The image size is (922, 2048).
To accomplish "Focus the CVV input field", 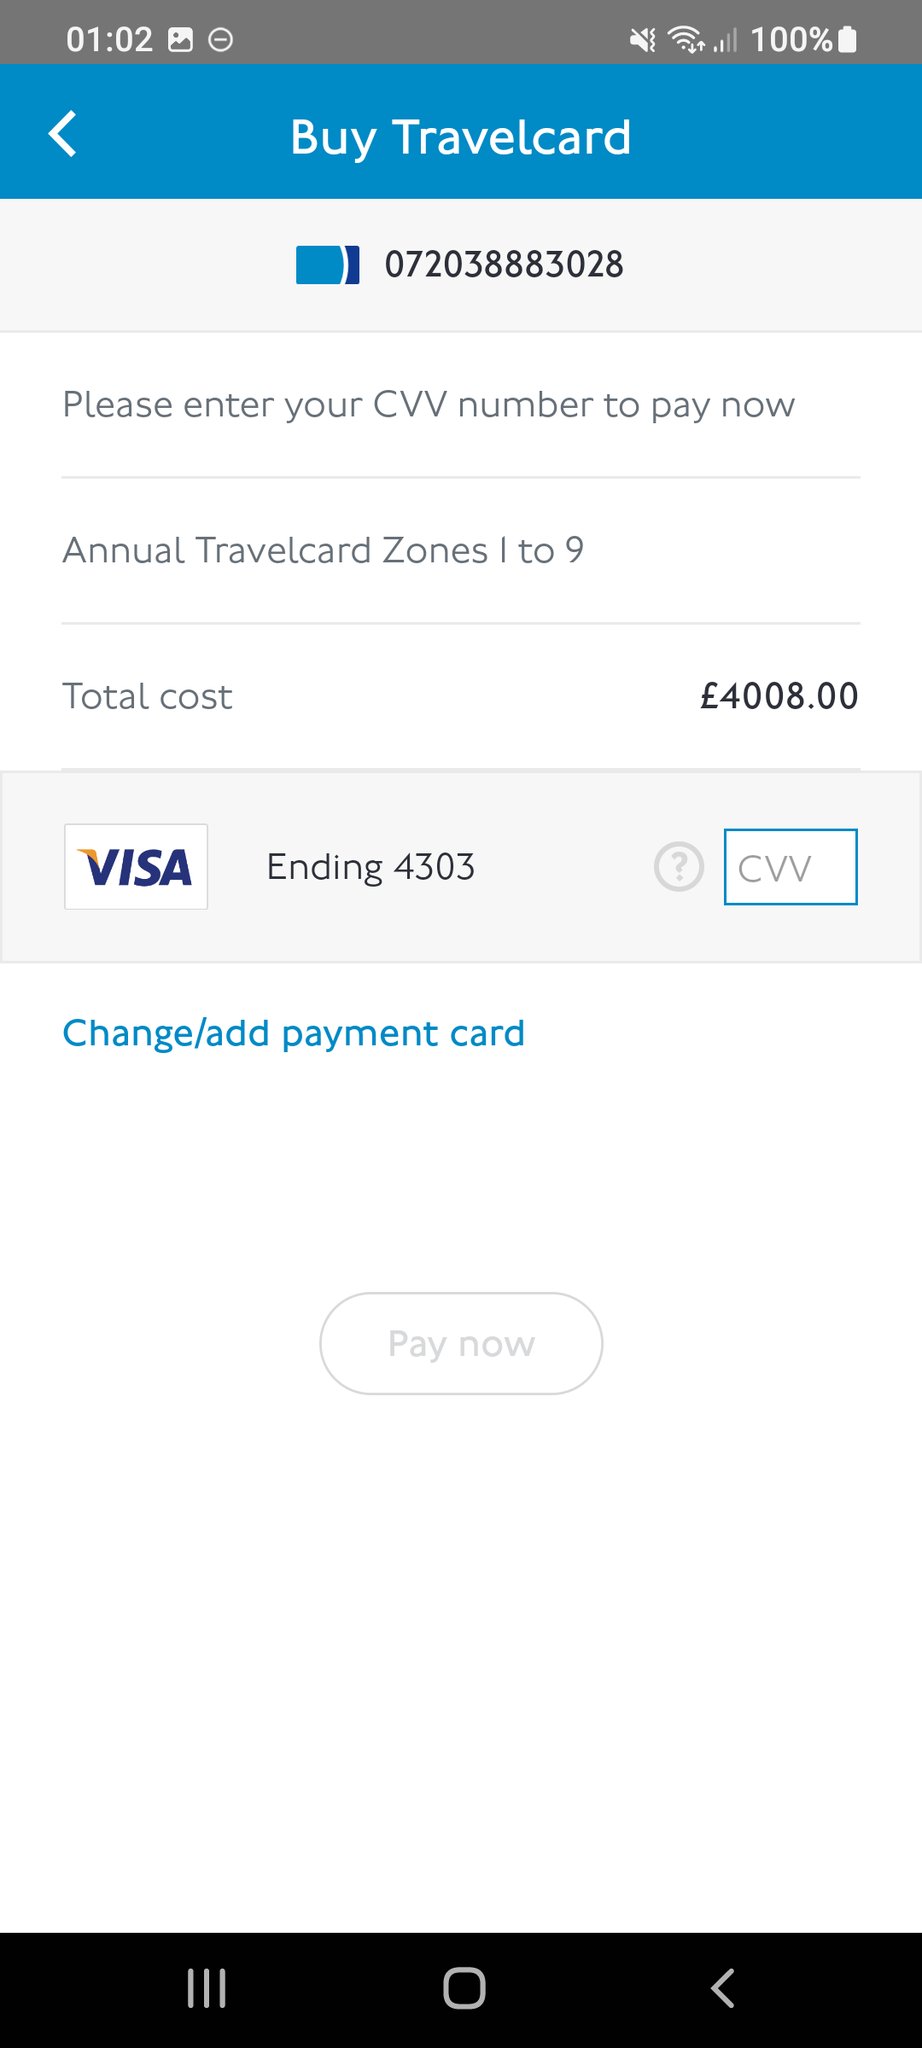I will click(790, 867).
